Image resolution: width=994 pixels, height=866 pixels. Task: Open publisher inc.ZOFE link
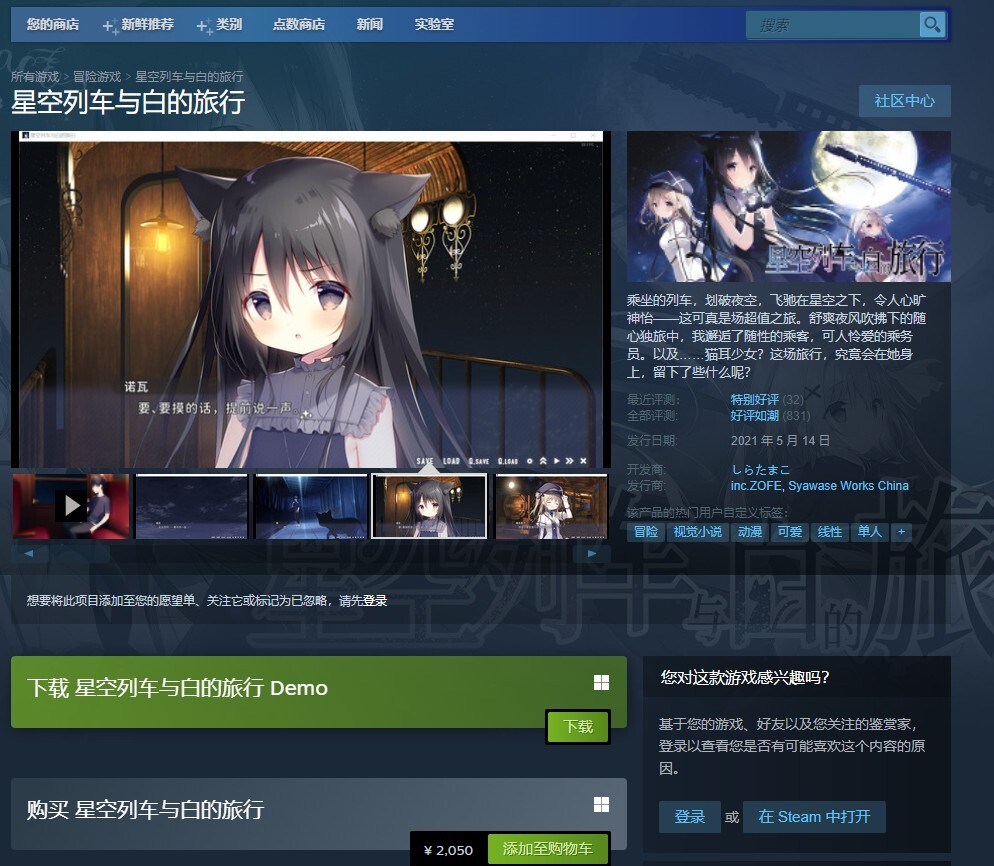pos(756,486)
